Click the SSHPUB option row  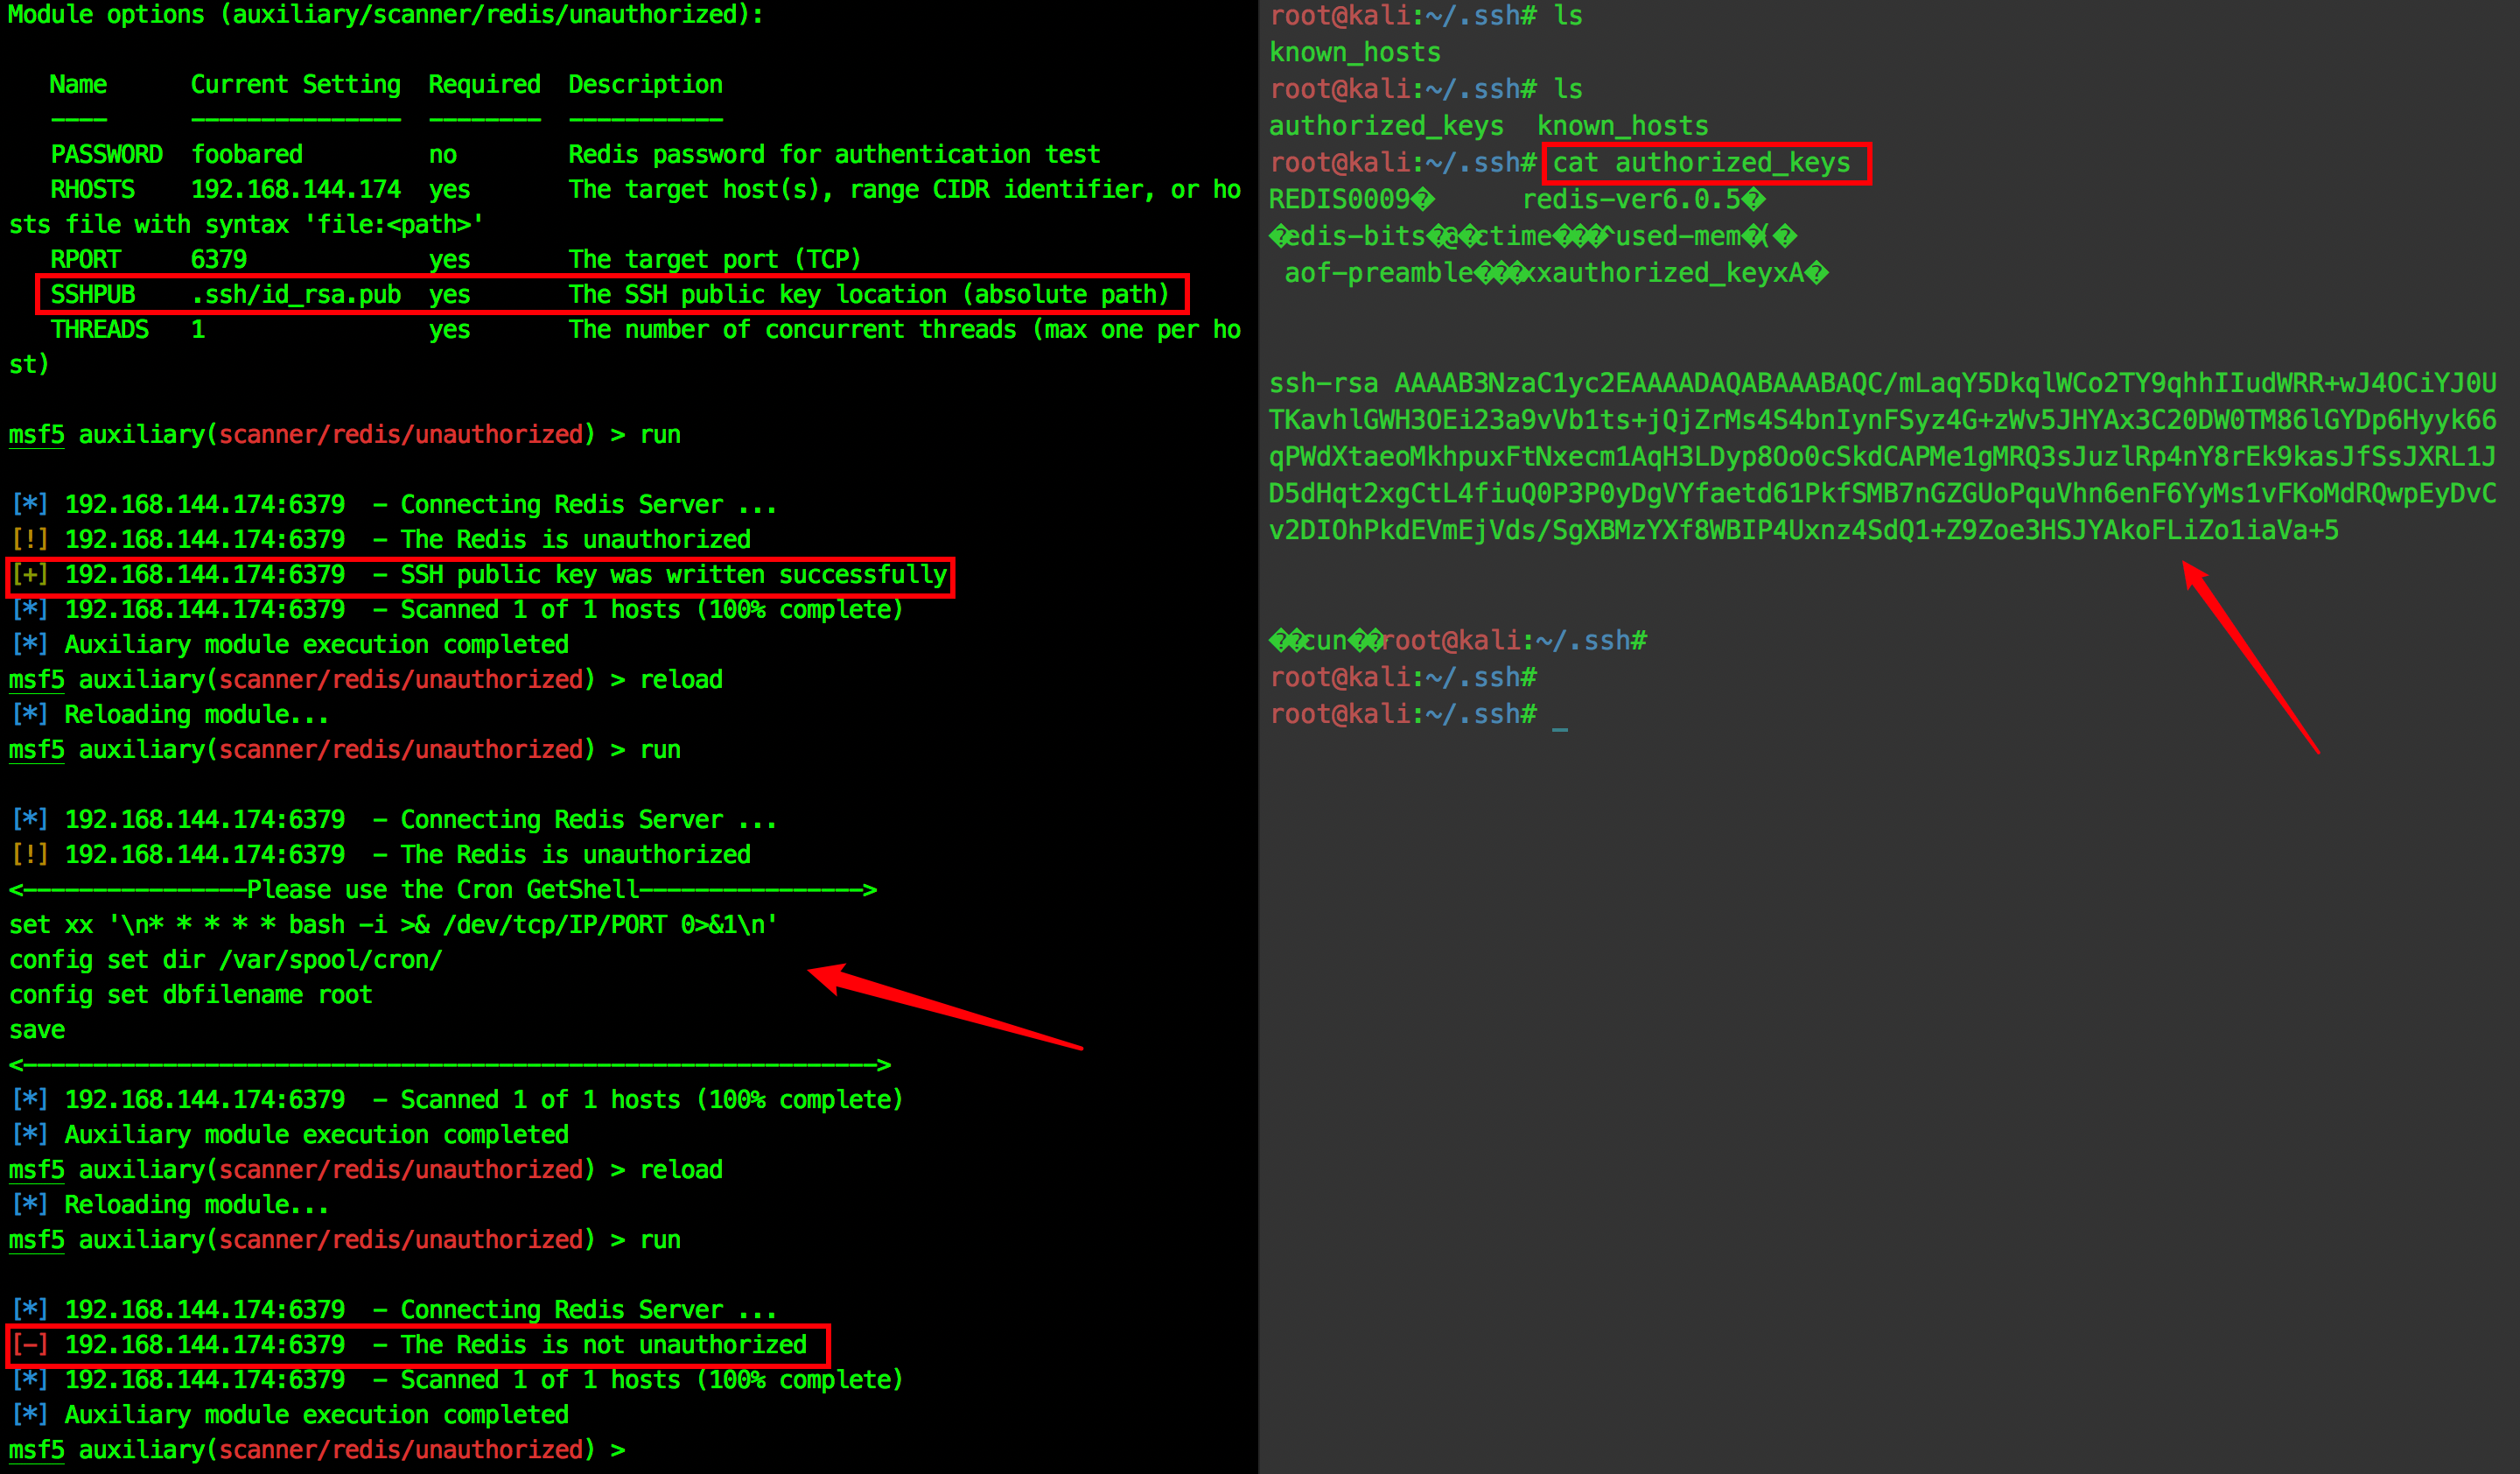click(x=610, y=295)
